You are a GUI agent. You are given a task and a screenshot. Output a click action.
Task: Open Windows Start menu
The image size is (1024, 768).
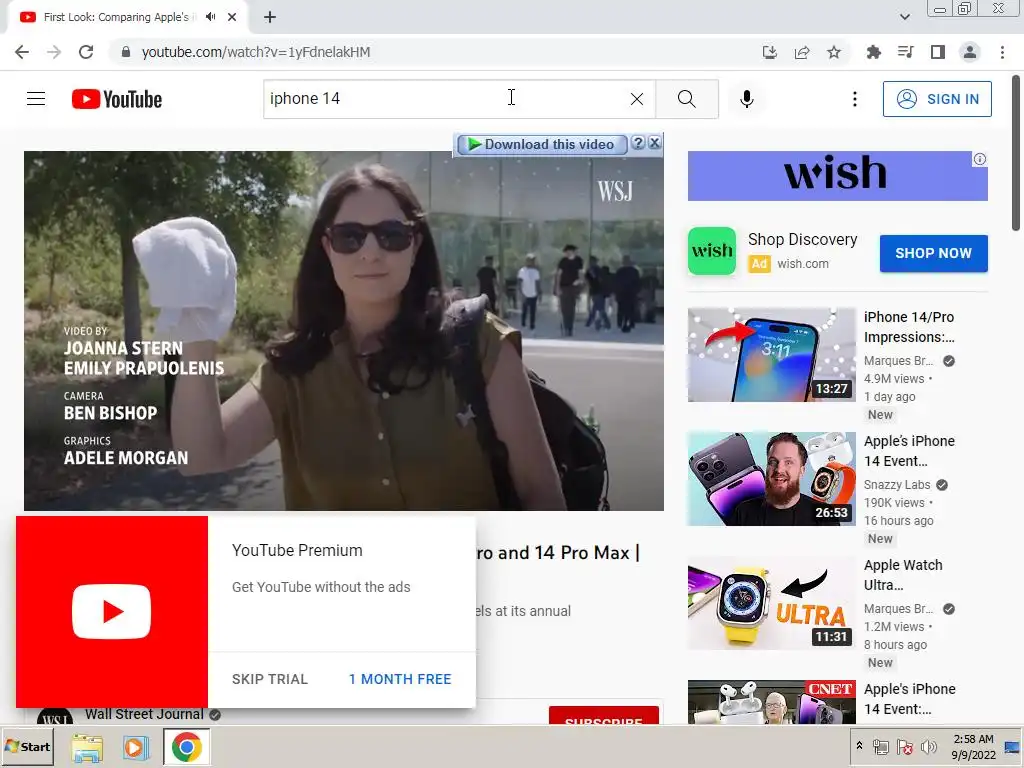[27, 747]
